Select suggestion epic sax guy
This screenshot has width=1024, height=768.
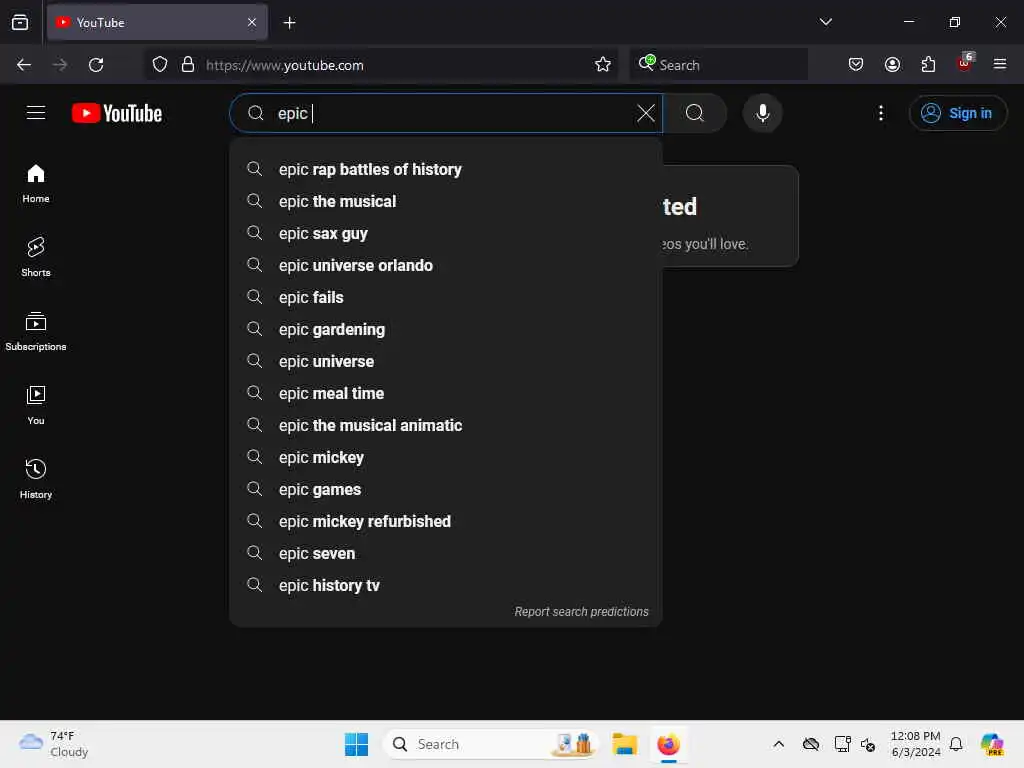[x=446, y=233]
